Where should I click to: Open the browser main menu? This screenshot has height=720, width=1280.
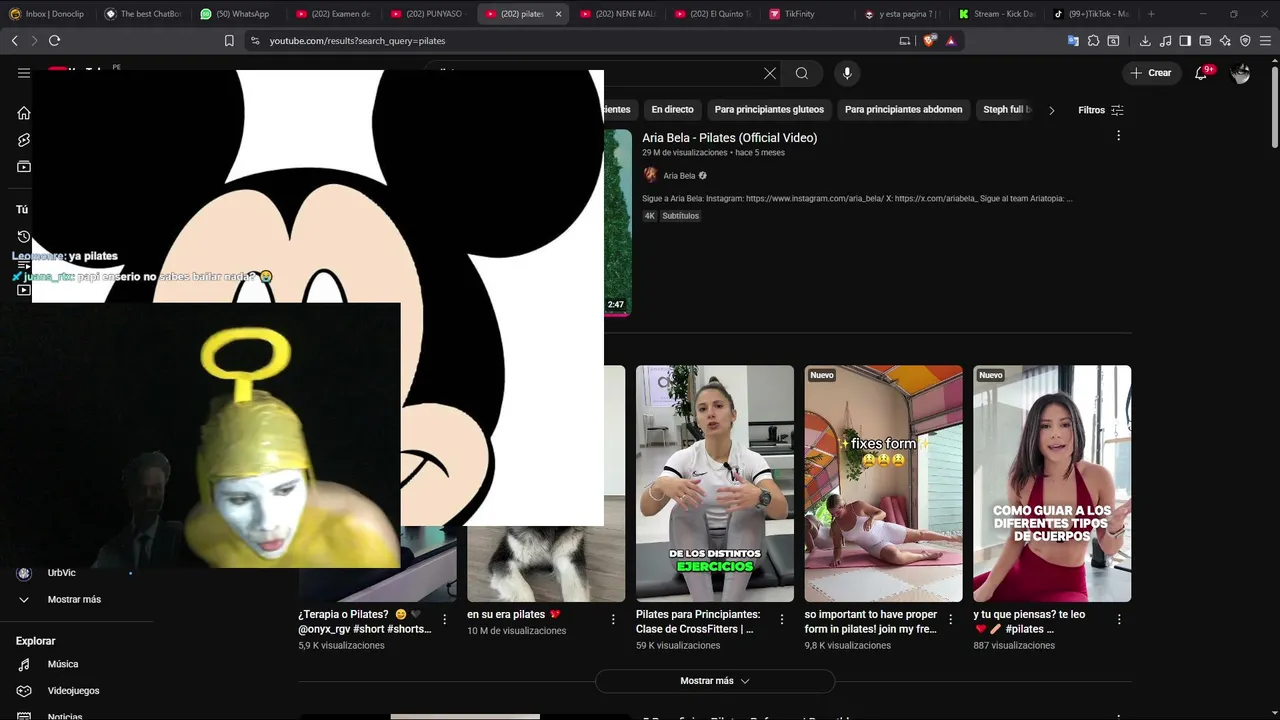click(x=1265, y=41)
